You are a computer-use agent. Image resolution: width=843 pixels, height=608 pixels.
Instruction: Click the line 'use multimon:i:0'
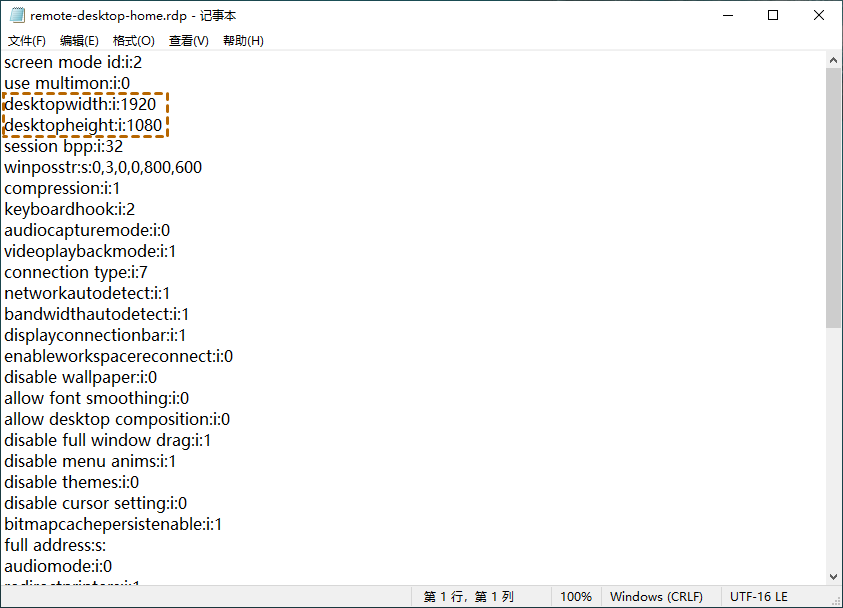[x=67, y=83]
